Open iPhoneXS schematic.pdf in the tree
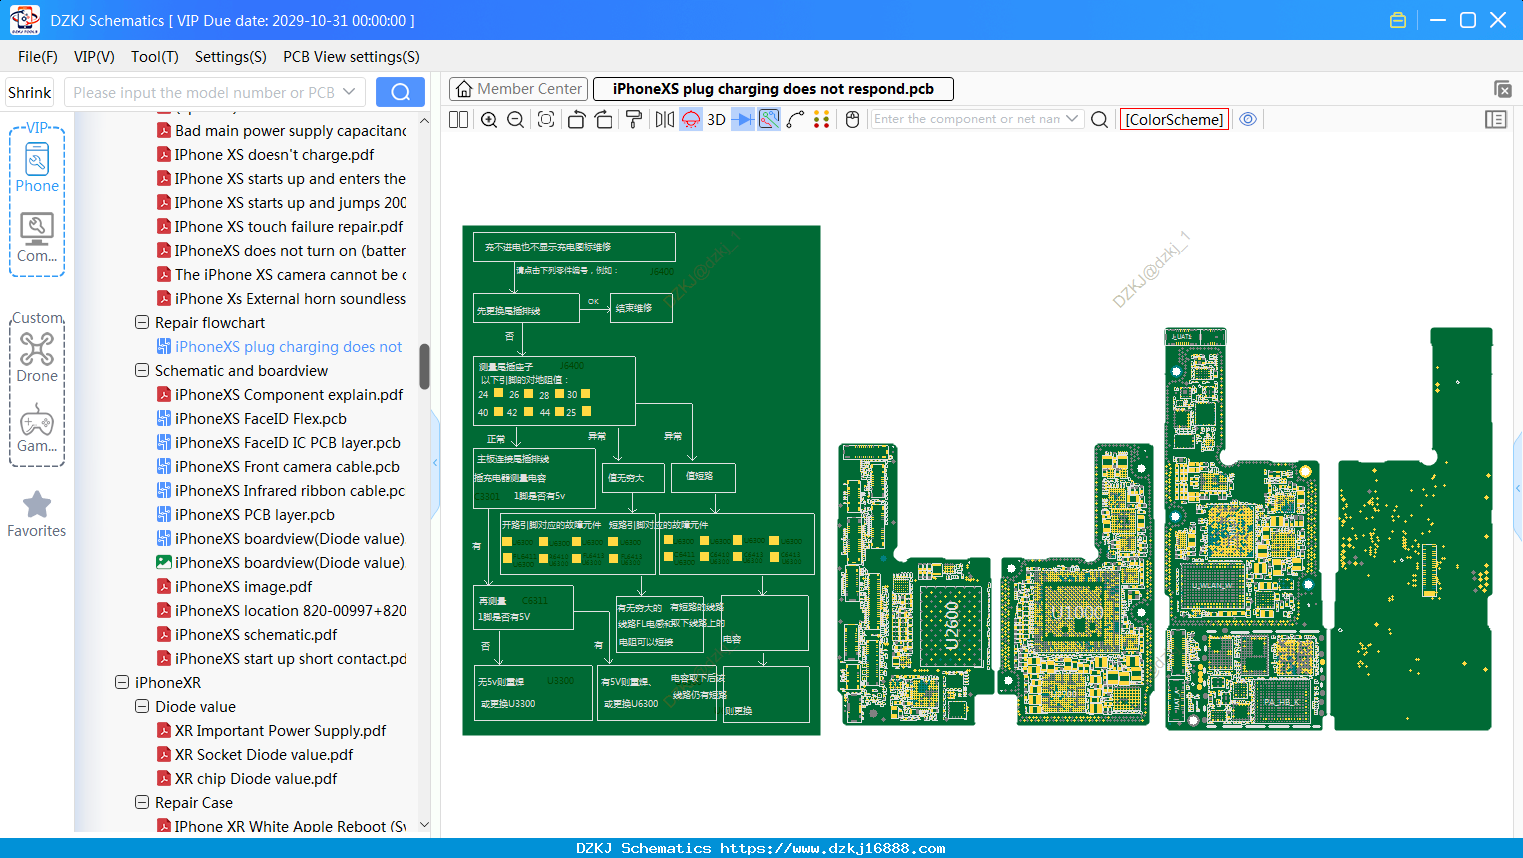This screenshot has height=858, width=1523. point(255,635)
